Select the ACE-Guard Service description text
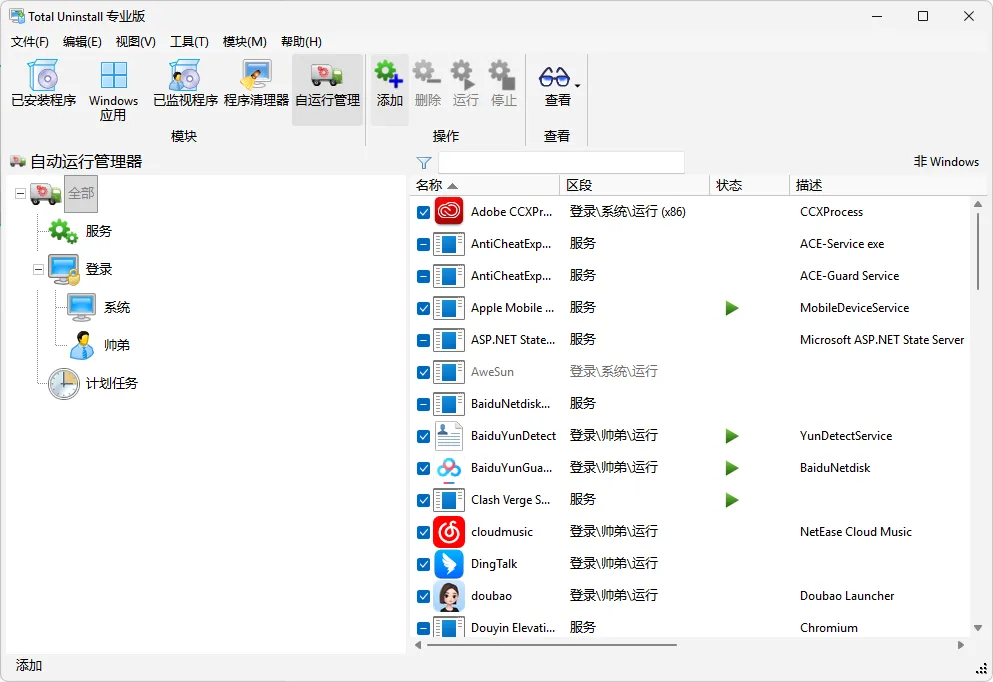The height and width of the screenshot is (682, 993). 849,276
